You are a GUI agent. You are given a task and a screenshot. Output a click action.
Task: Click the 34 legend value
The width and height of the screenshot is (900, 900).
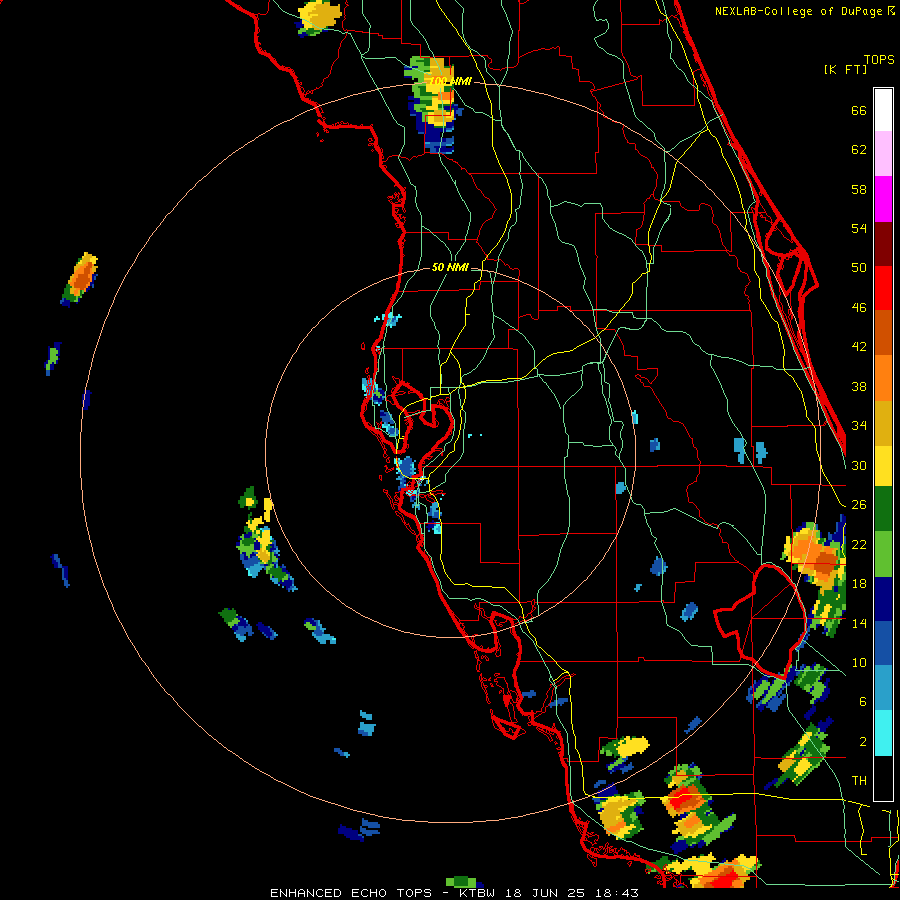tap(859, 426)
